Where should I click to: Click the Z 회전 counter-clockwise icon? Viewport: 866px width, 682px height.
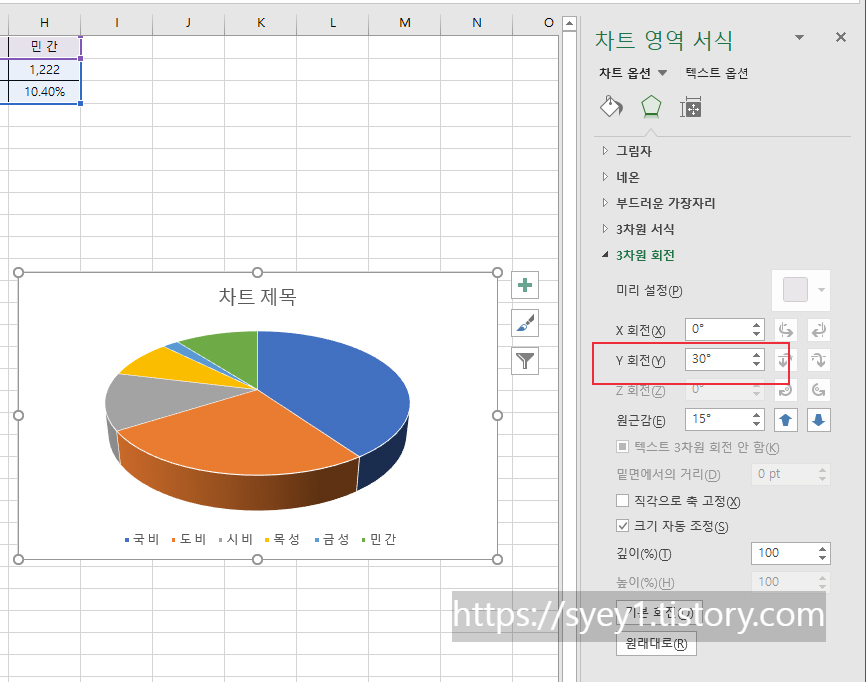click(x=819, y=390)
